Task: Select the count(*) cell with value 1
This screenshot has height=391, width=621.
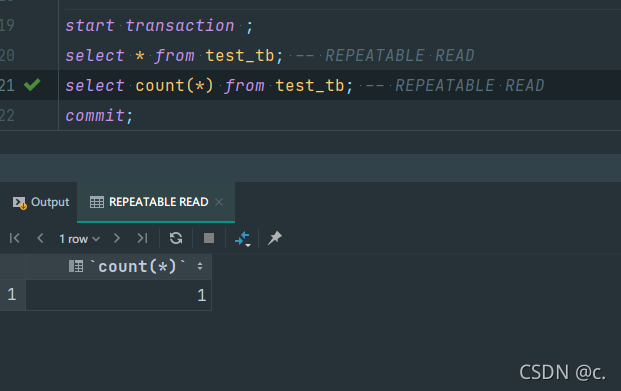Action: coord(119,295)
